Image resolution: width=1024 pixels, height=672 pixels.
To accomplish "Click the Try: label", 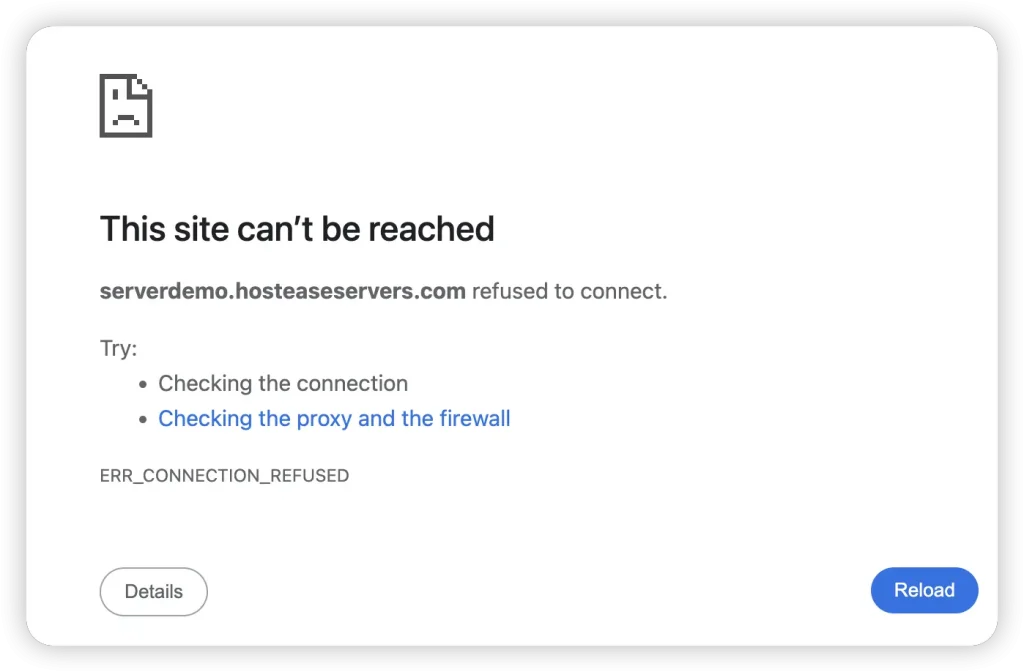I will (x=118, y=347).
